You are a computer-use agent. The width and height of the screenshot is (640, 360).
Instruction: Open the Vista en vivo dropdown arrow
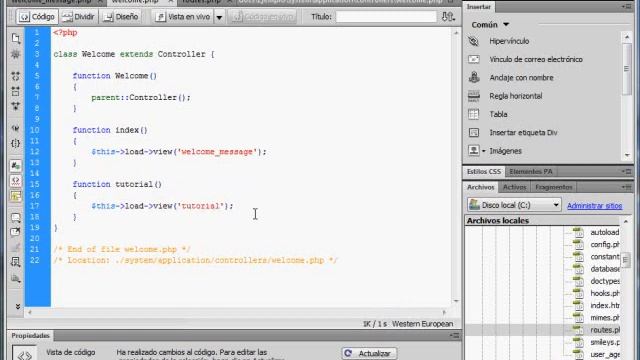click(219, 17)
